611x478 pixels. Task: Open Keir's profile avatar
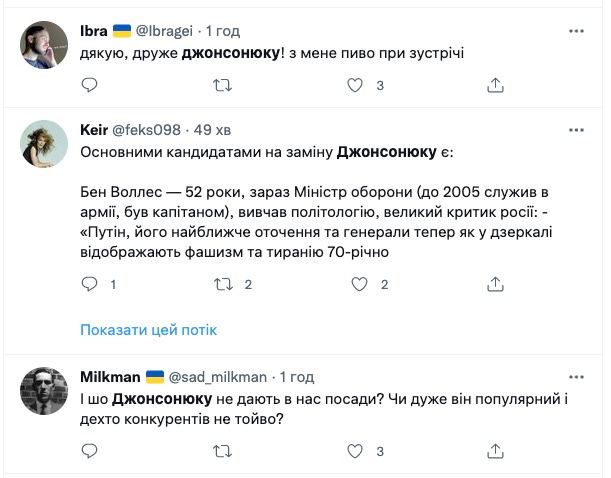(x=44, y=145)
